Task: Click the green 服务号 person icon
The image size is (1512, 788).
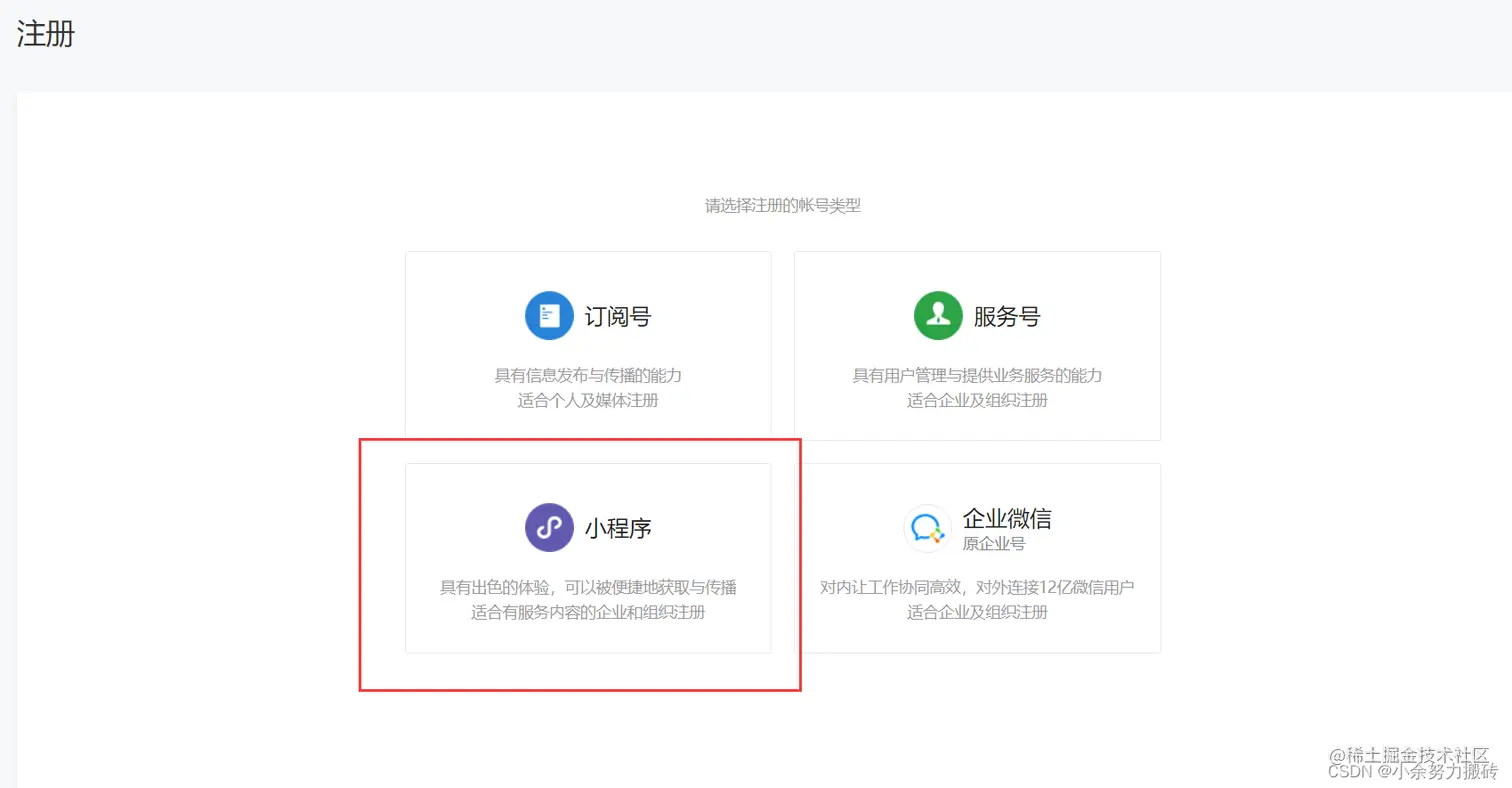Action: coord(938,316)
